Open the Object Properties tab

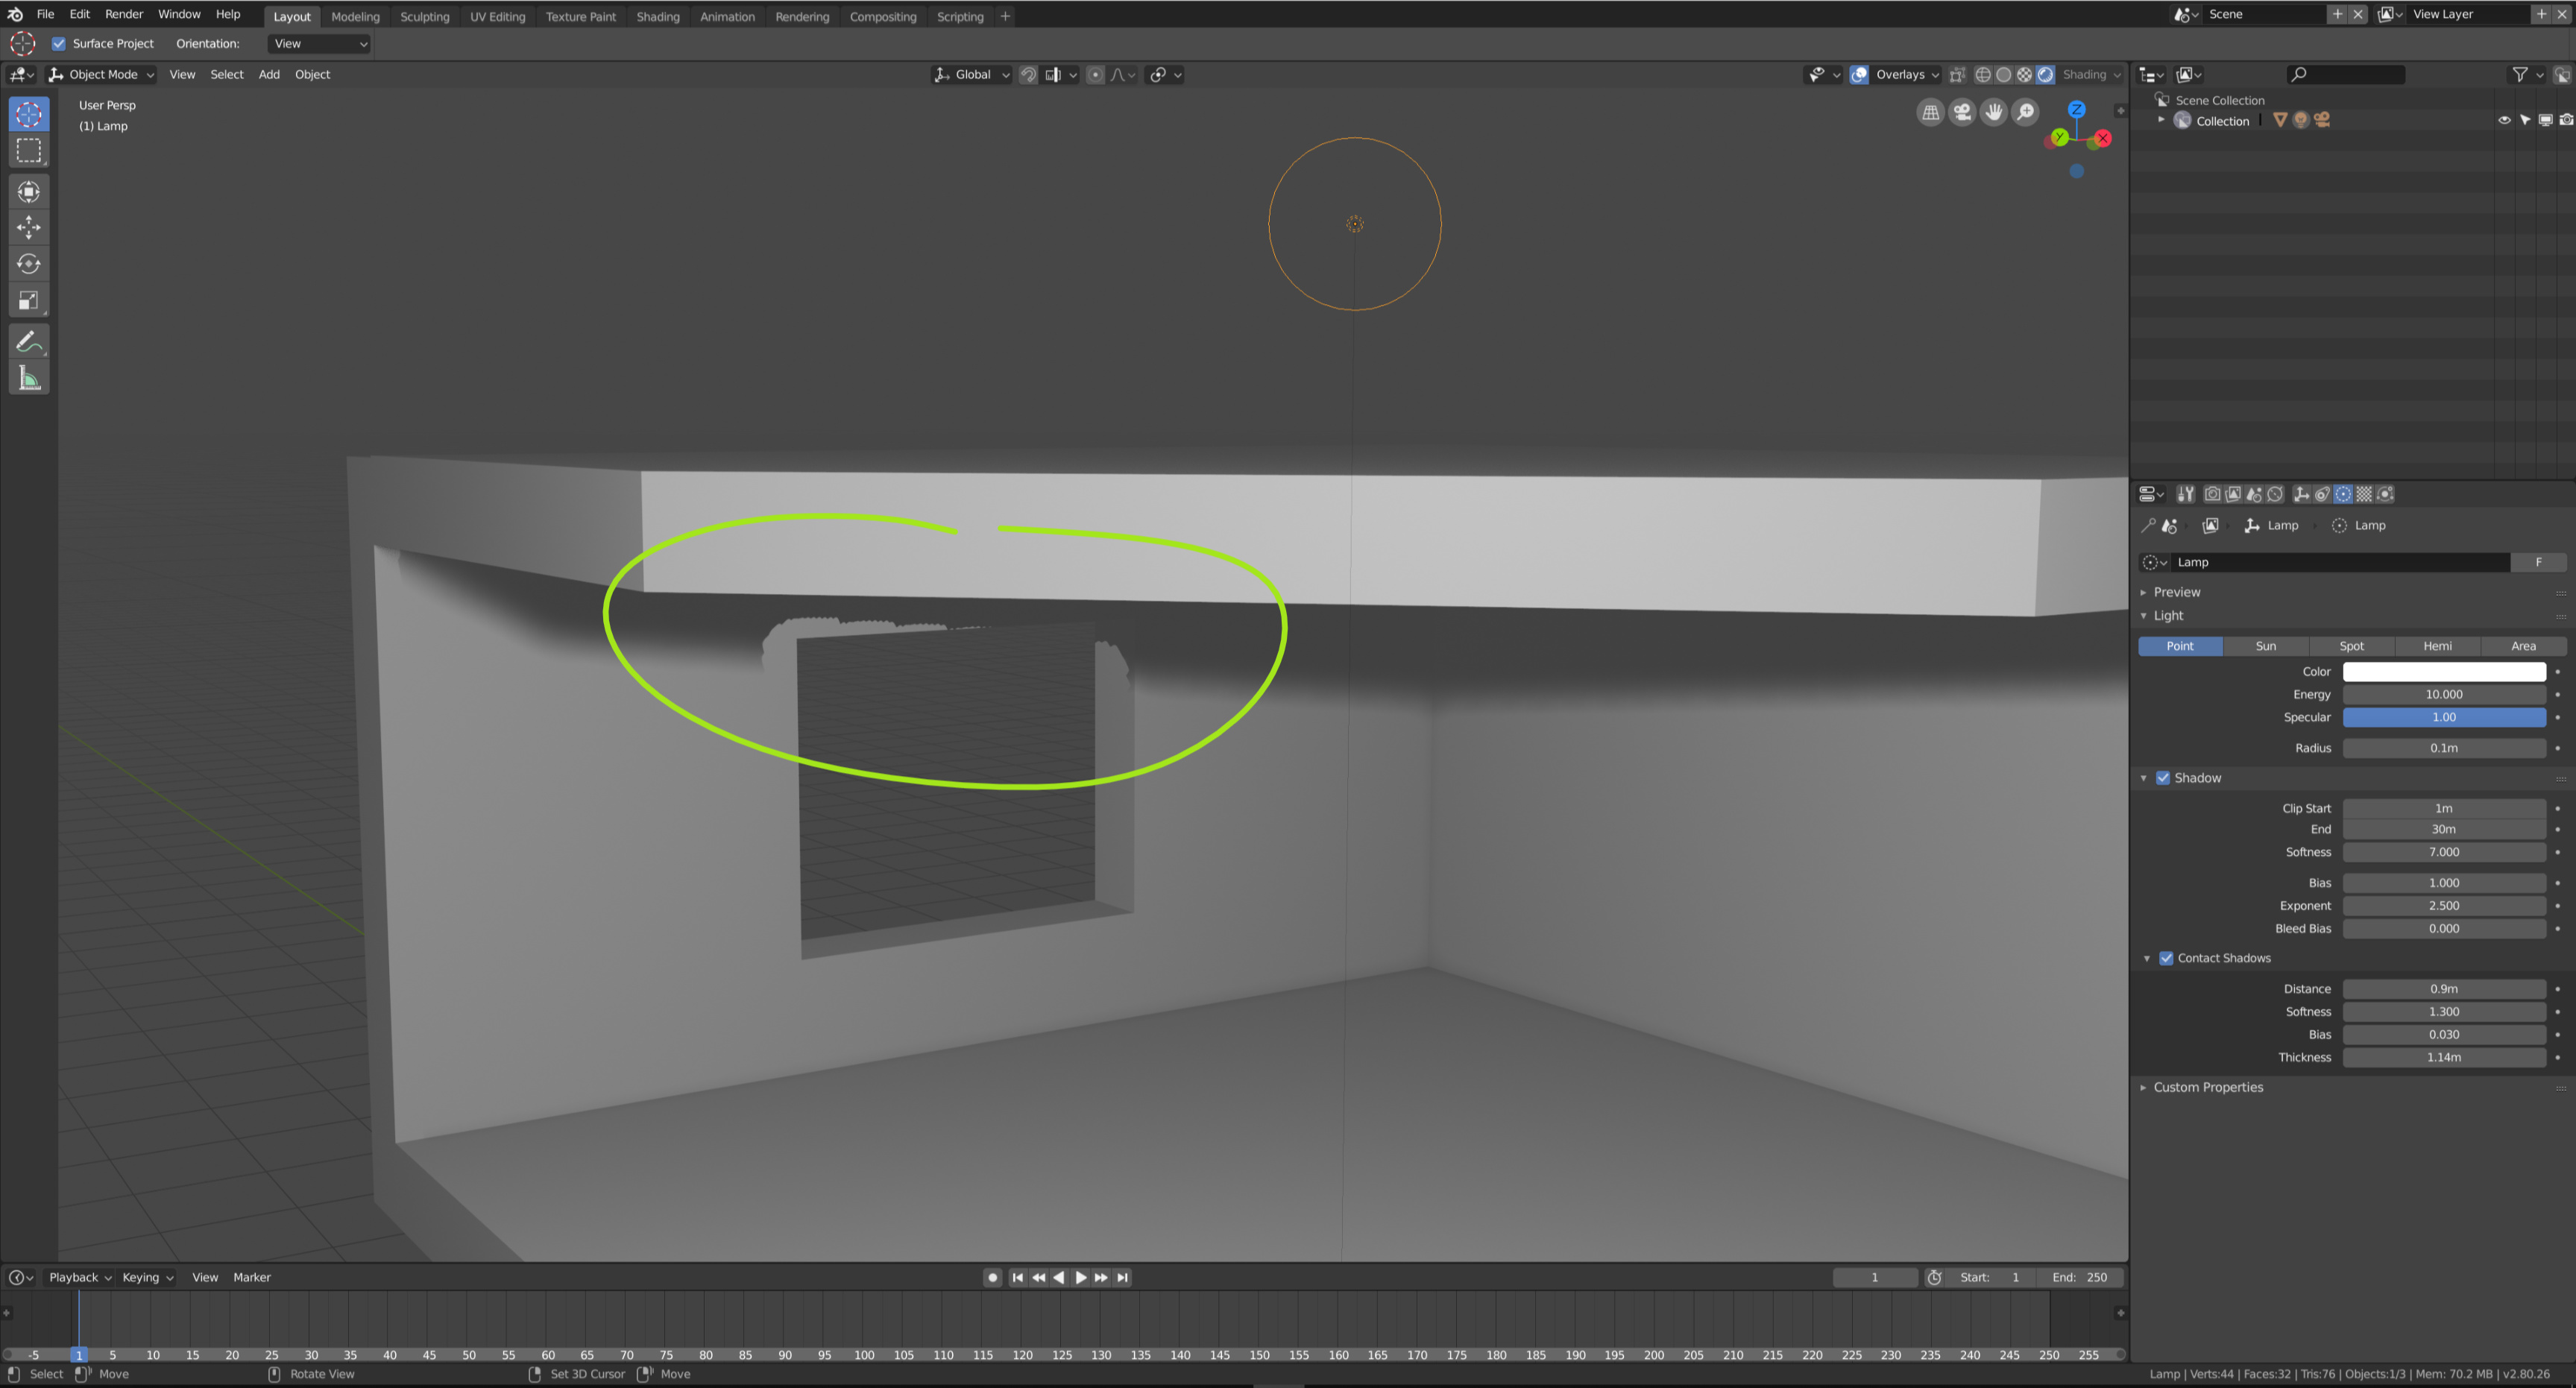click(2301, 494)
